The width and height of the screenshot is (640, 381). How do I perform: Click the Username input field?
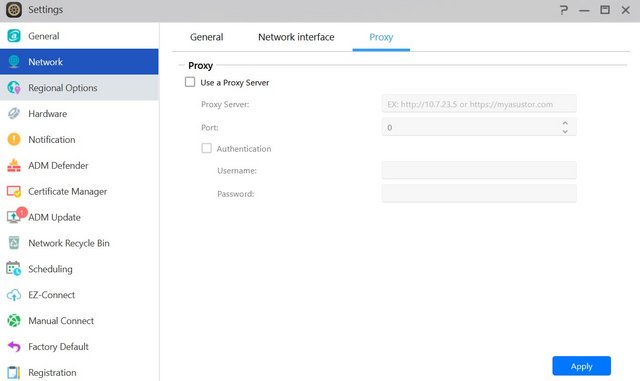pos(479,170)
